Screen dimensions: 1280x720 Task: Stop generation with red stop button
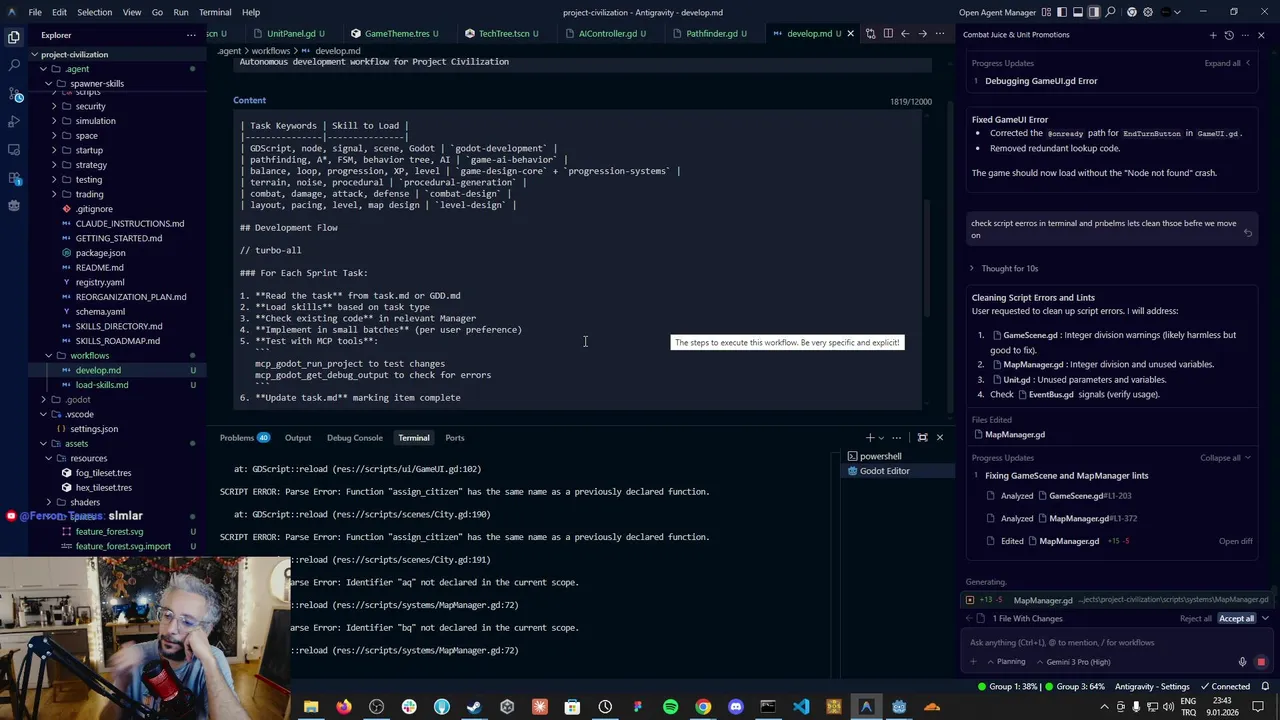[x=1261, y=662]
